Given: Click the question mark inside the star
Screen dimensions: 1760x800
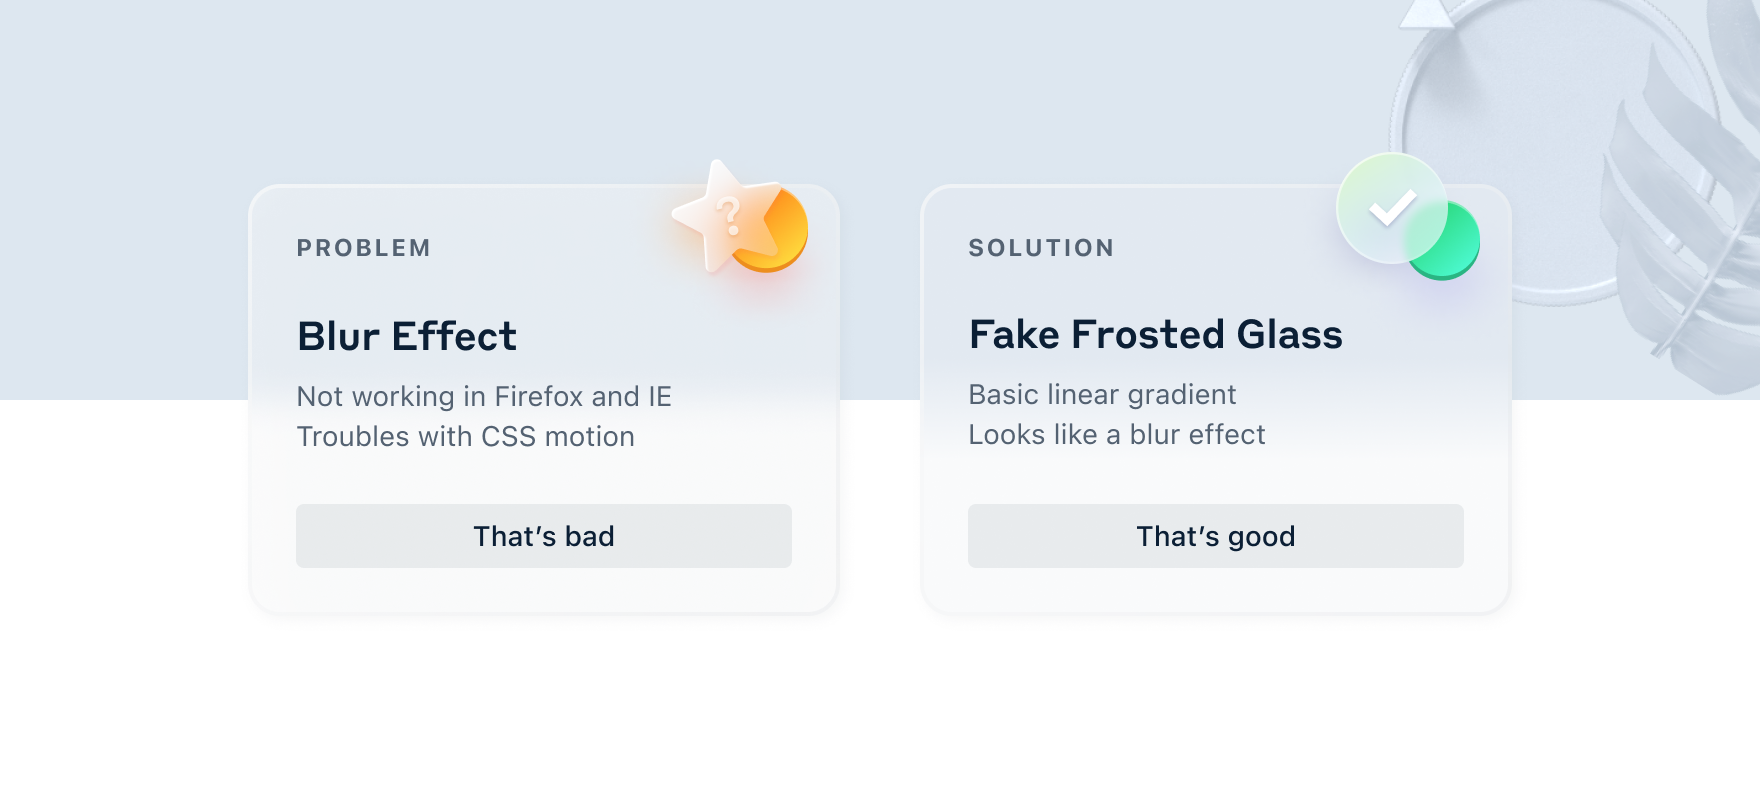Looking at the screenshot, I should [729, 215].
